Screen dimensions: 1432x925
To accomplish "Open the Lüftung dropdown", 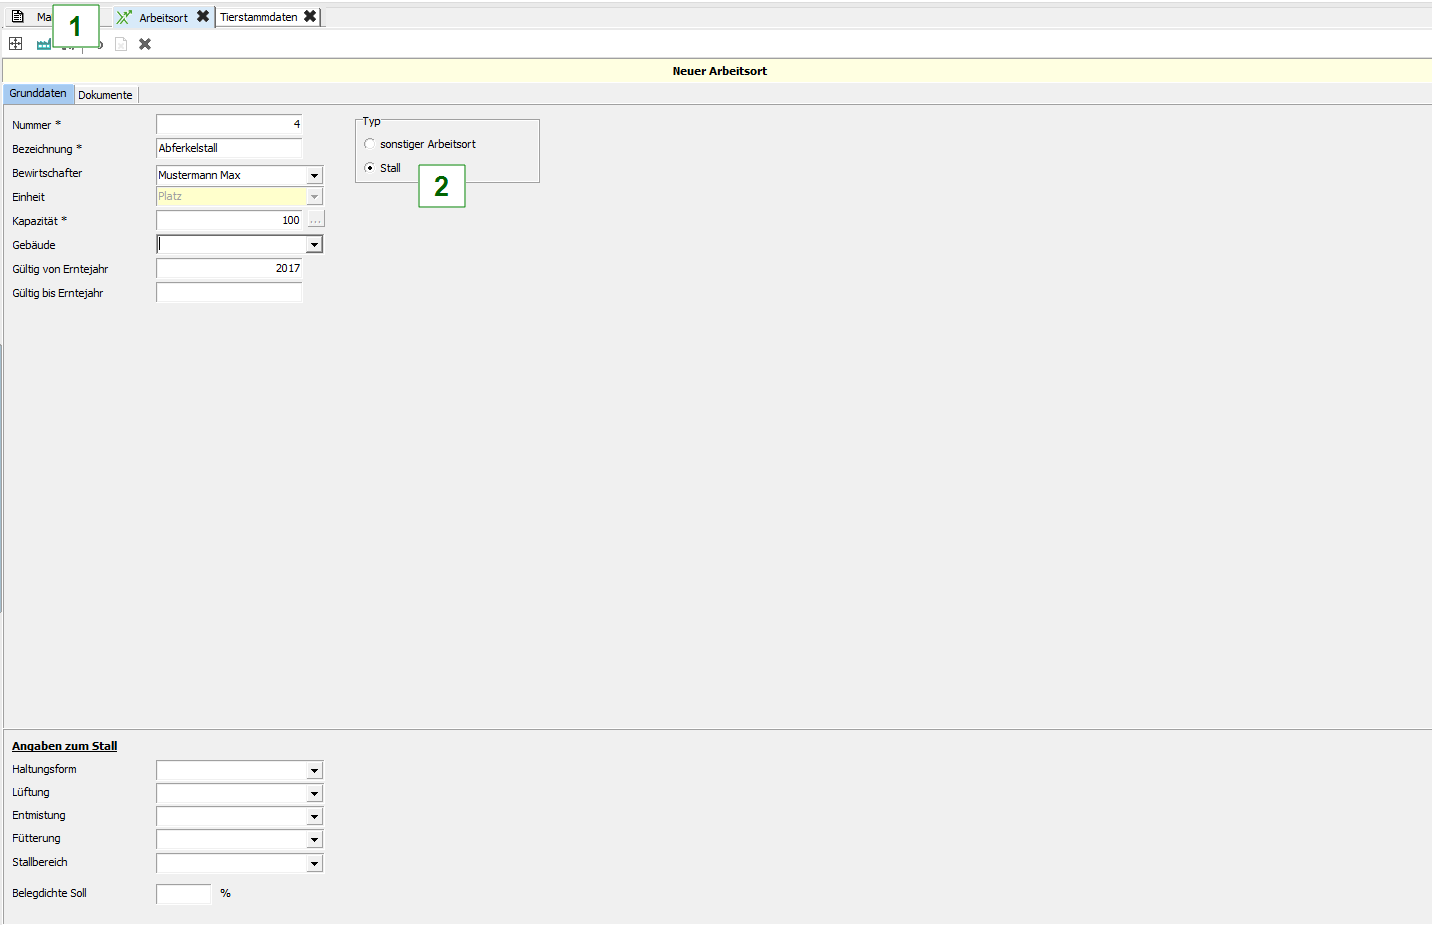I will click(x=314, y=793).
